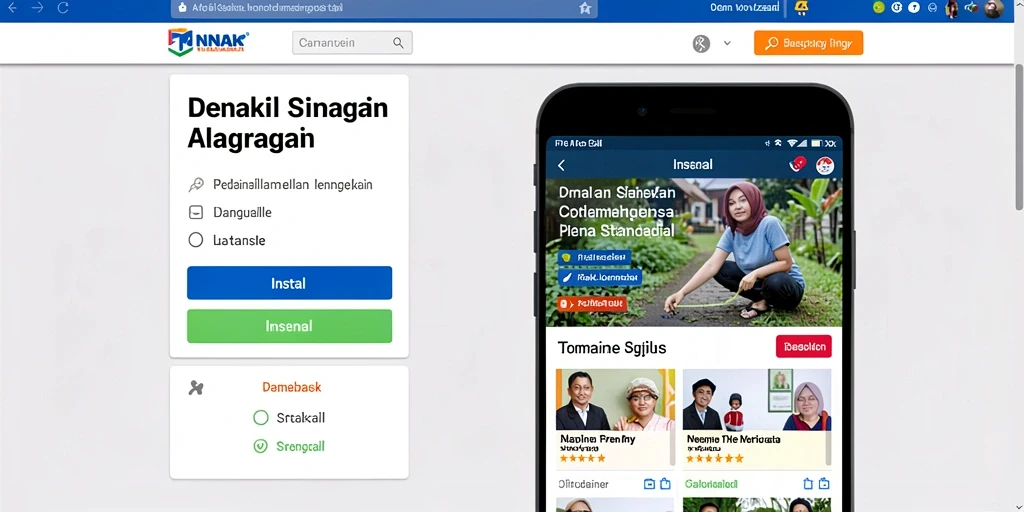Tap the green Galoricaled label

click(711, 485)
